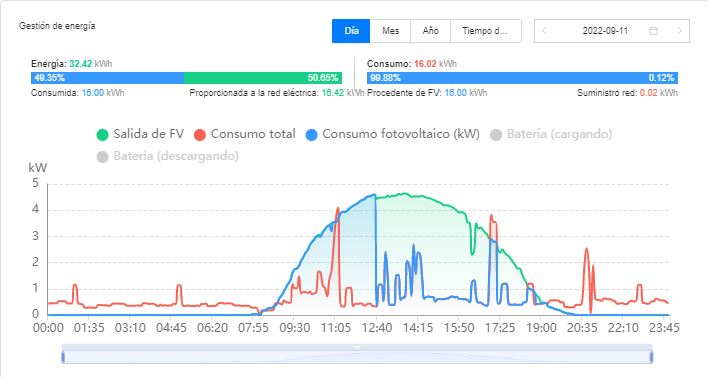Select the Año view tab

(430, 31)
